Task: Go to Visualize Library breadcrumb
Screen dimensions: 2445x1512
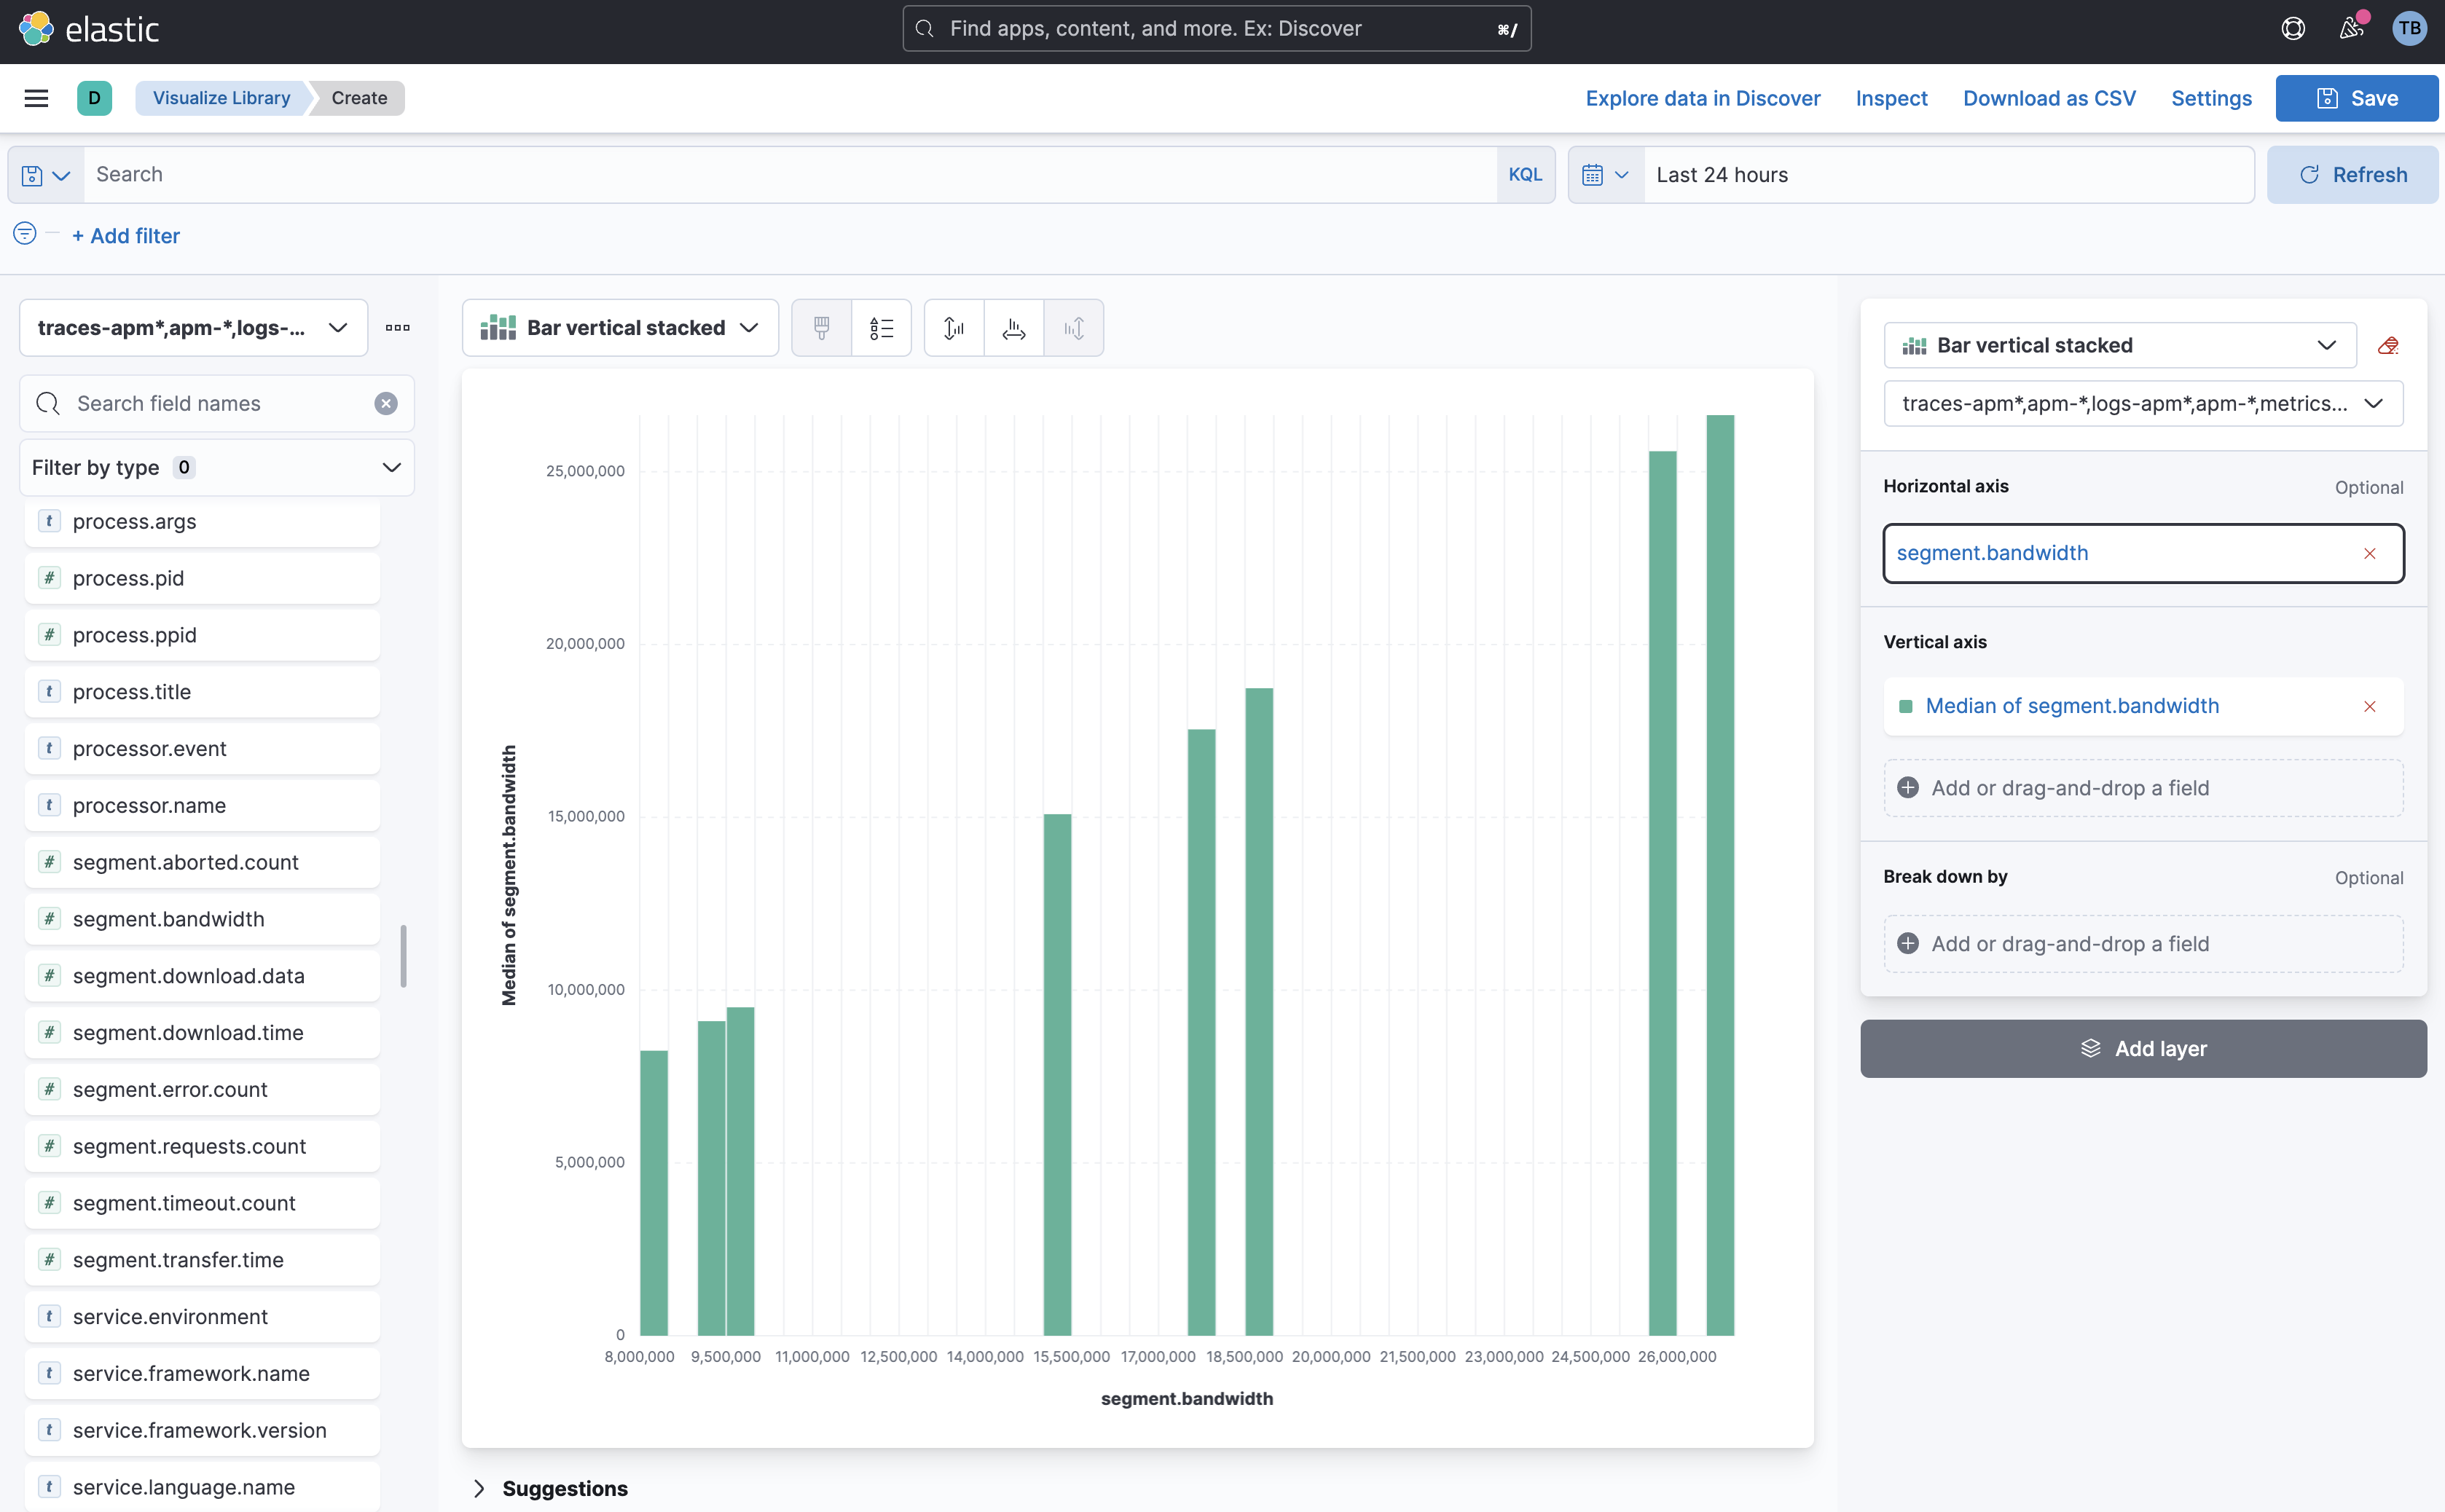Action: point(221,98)
